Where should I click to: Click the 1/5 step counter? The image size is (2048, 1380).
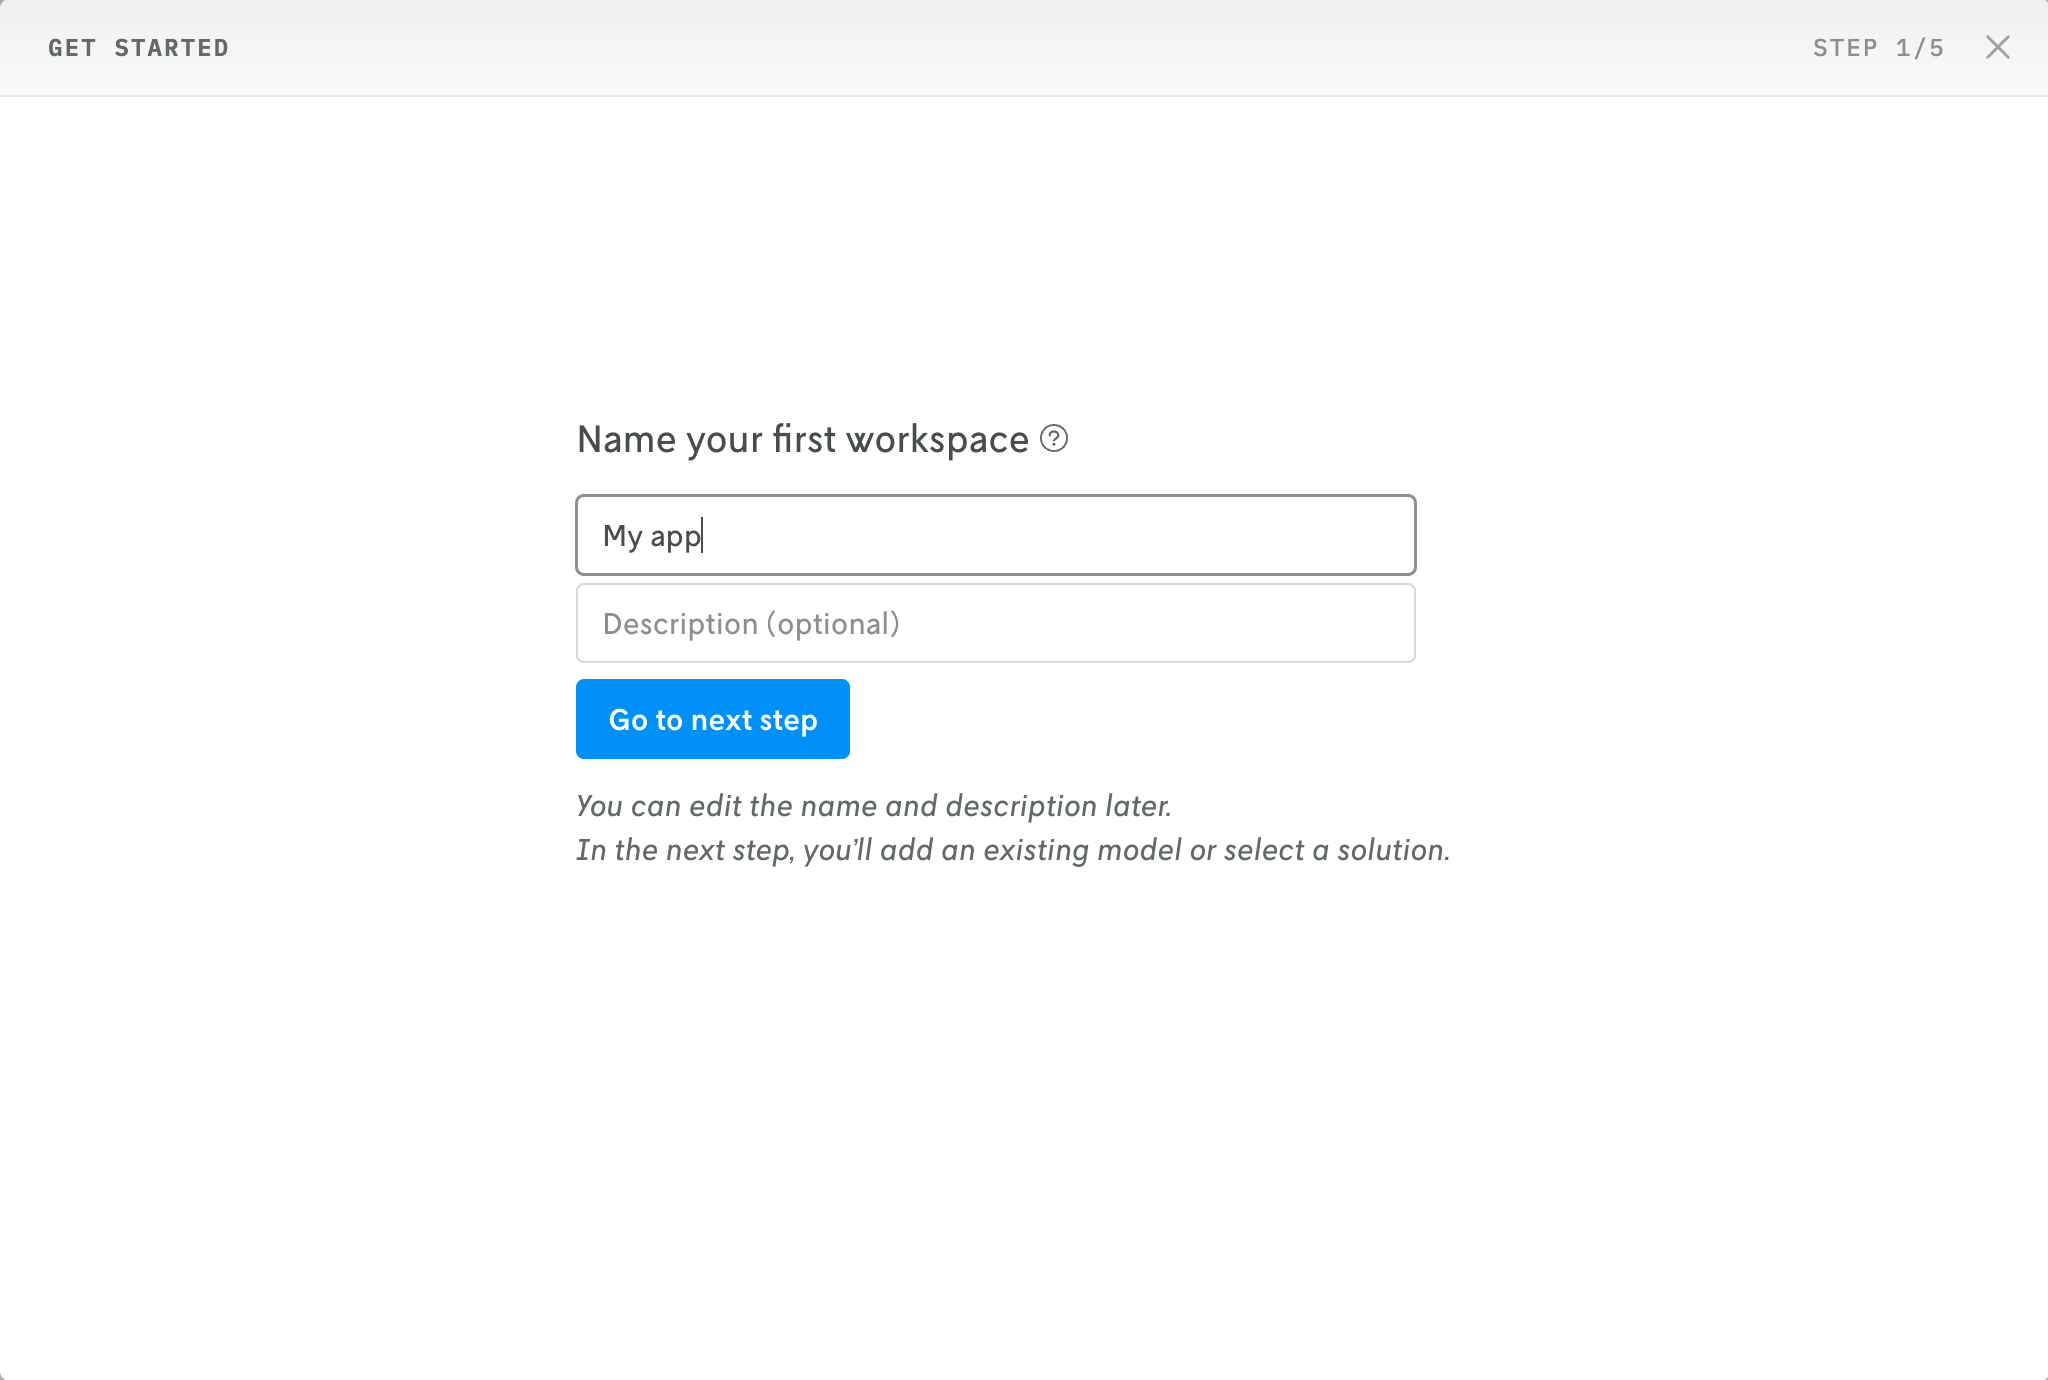(1920, 48)
